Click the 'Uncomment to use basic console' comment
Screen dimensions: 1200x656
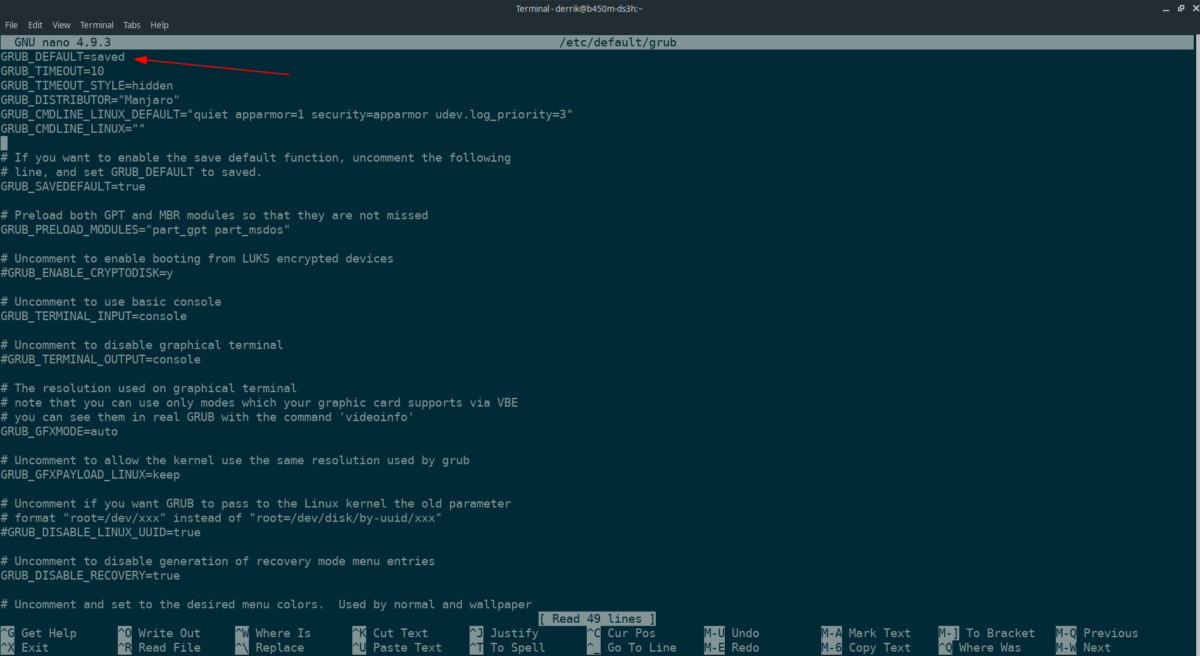pos(111,302)
